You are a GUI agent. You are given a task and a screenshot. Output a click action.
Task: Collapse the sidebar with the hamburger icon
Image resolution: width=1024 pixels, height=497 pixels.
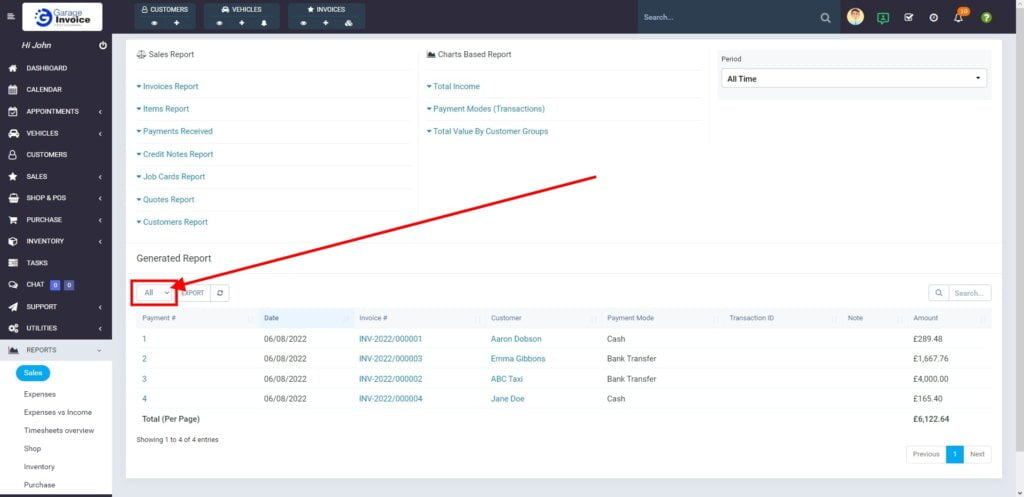[10, 16]
